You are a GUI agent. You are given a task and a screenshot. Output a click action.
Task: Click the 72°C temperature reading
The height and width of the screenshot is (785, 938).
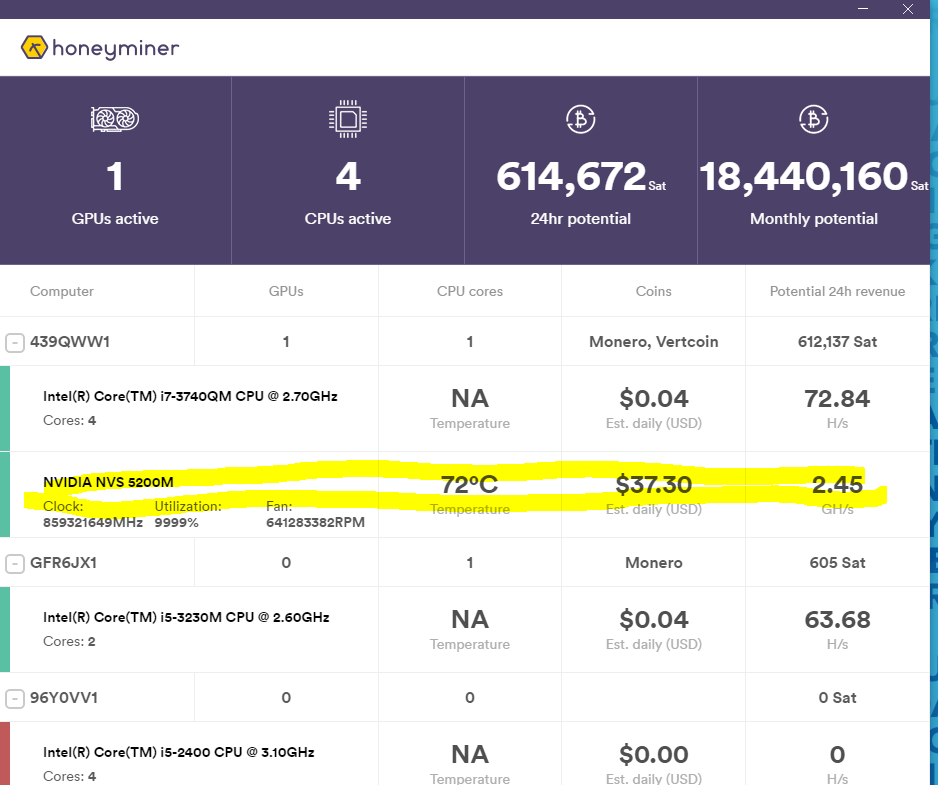point(470,485)
